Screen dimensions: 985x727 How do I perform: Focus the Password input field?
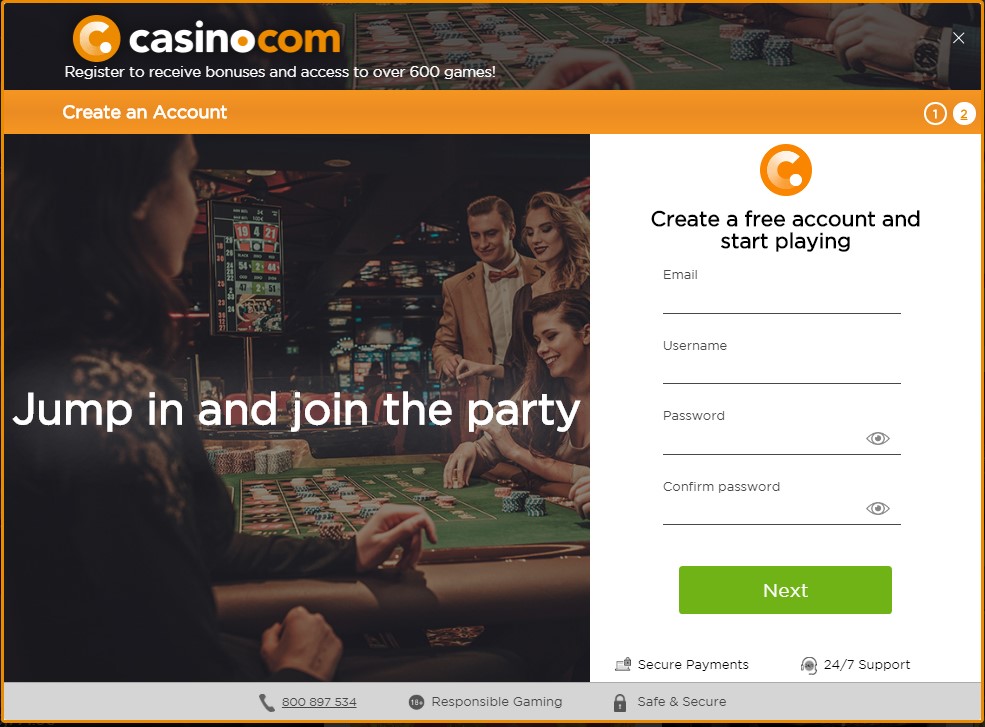763,440
